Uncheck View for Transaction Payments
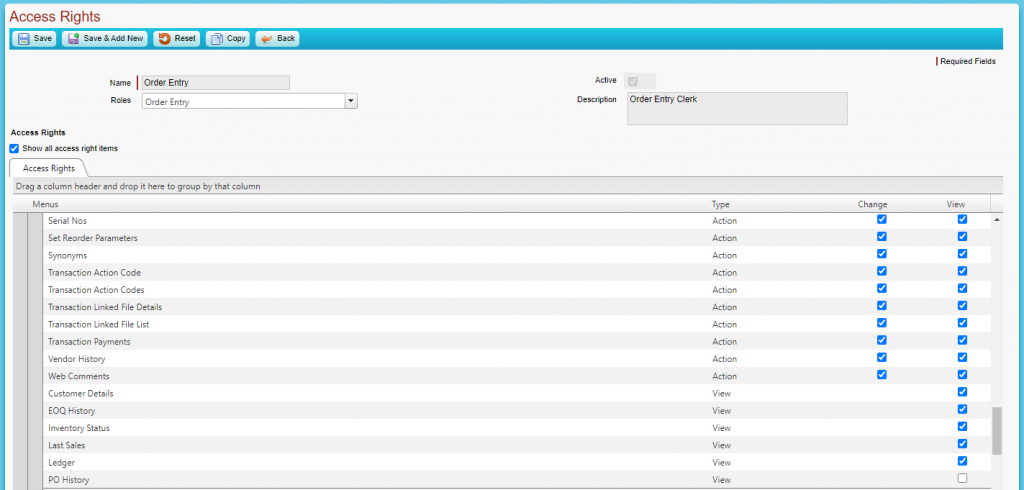This screenshot has width=1024, height=490. (962, 340)
